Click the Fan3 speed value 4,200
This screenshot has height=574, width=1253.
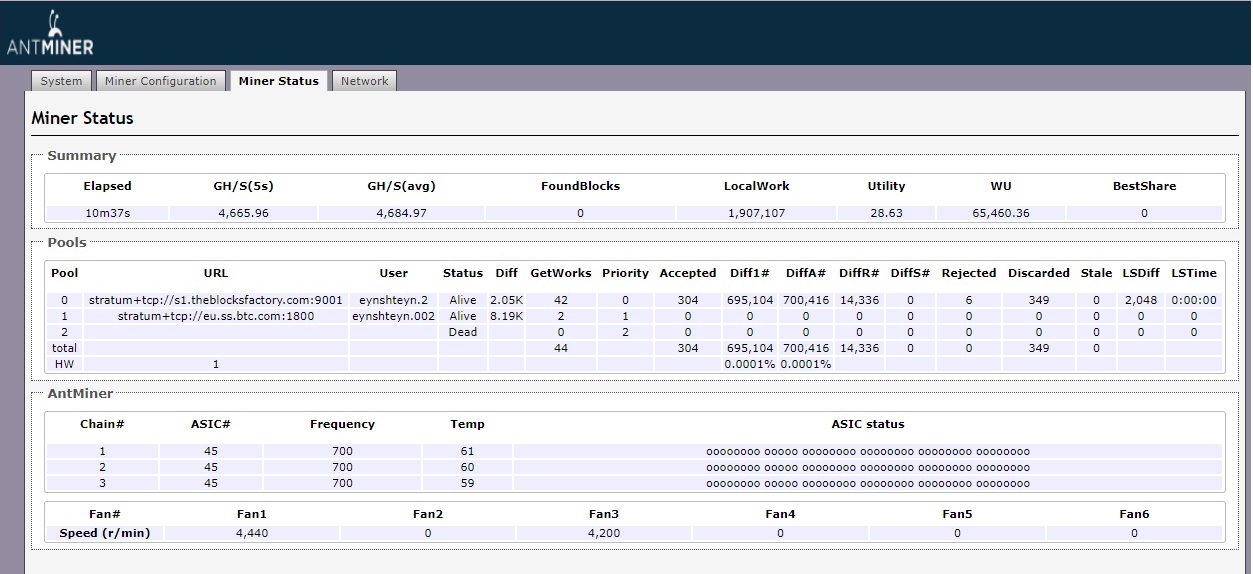(x=603, y=533)
